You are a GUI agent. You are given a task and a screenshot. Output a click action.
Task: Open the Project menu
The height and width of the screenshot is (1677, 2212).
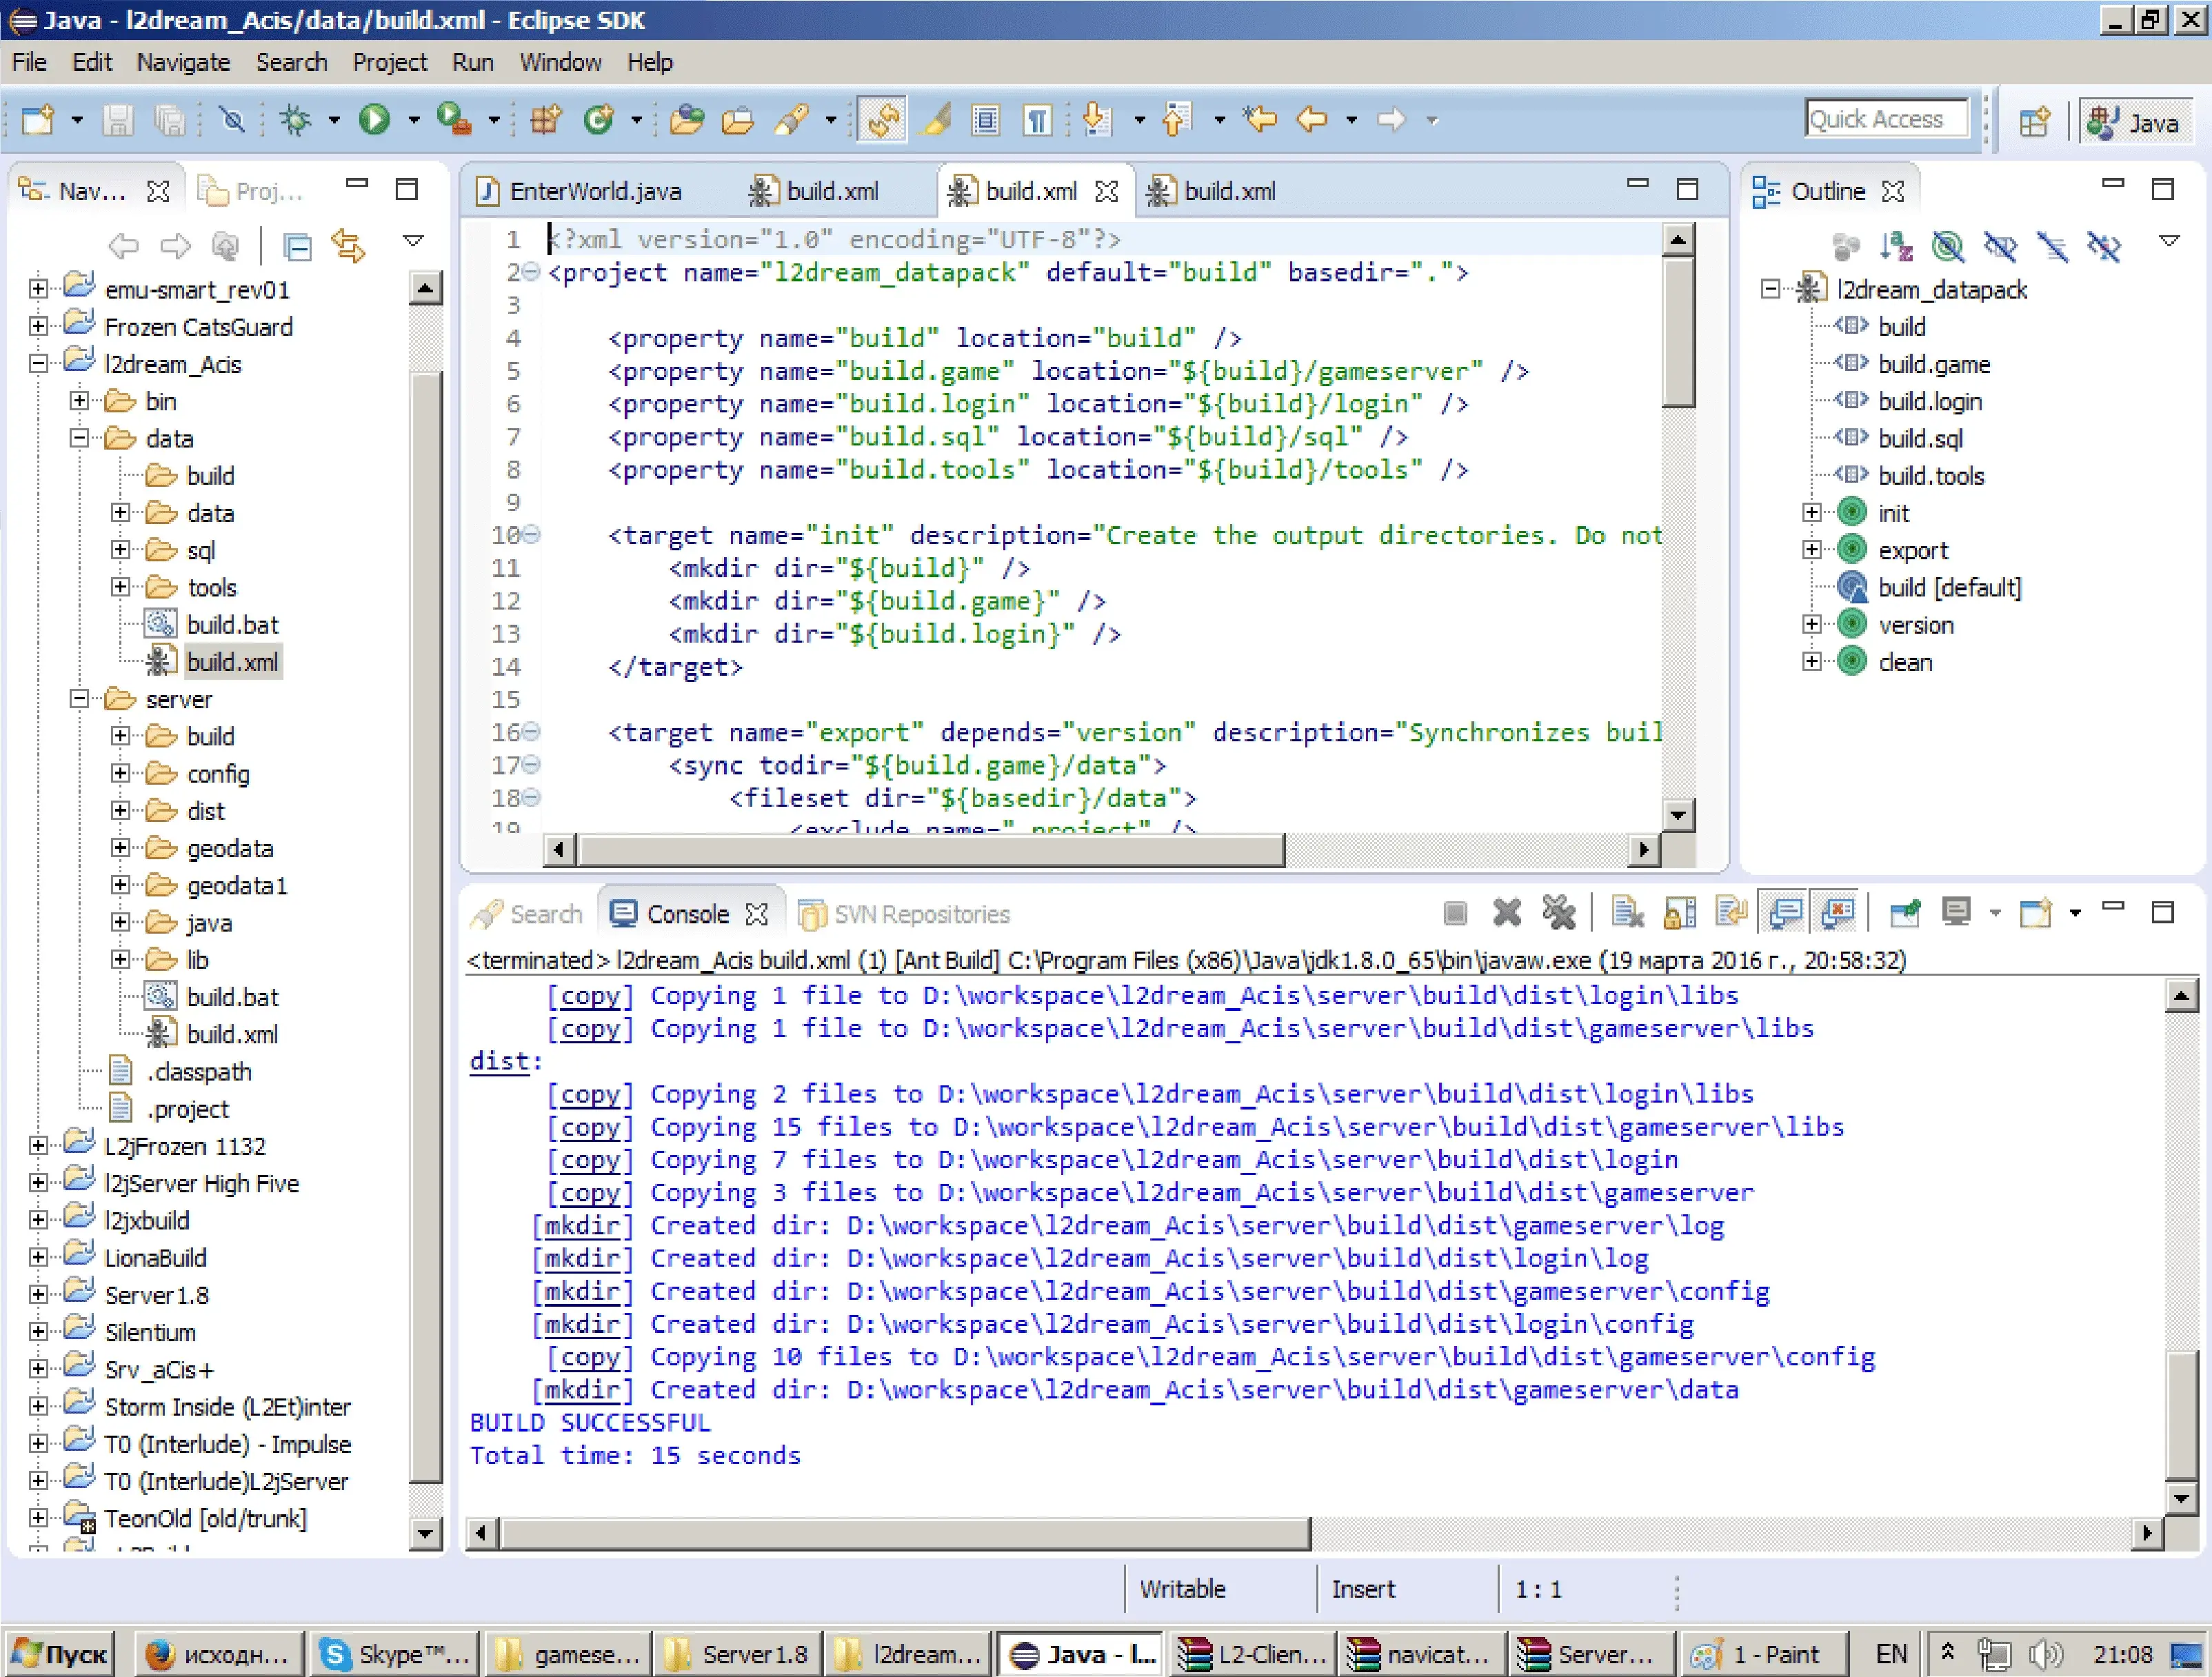(389, 62)
